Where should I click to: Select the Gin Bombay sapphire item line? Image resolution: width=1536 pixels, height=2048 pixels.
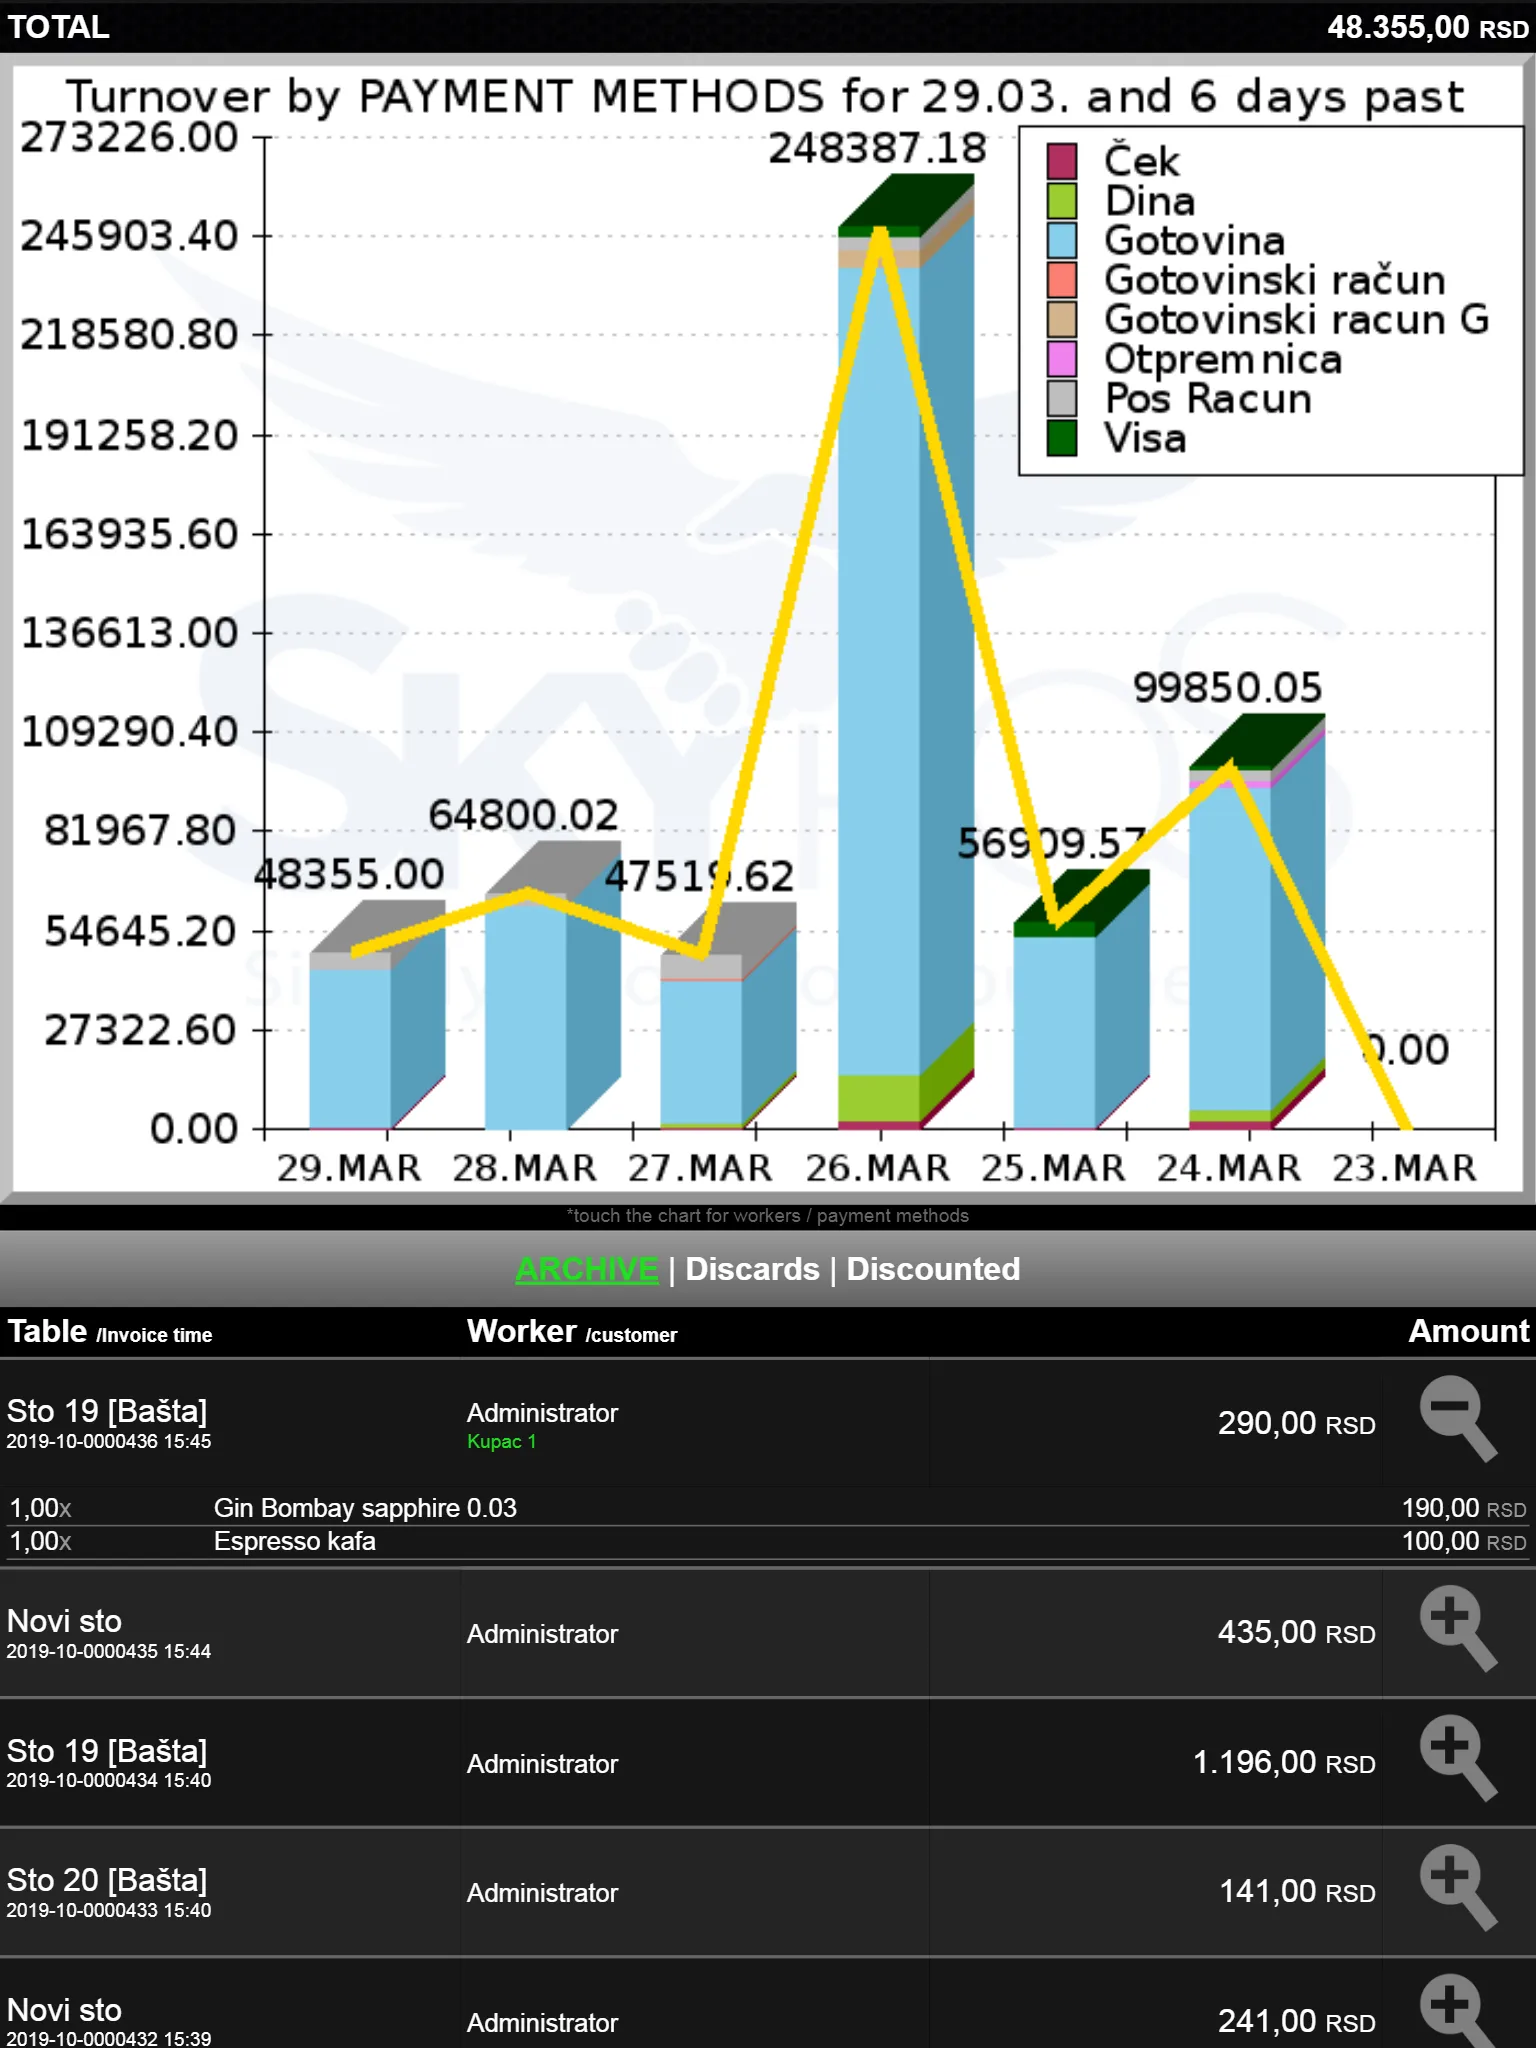click(x=768, y=1508)
